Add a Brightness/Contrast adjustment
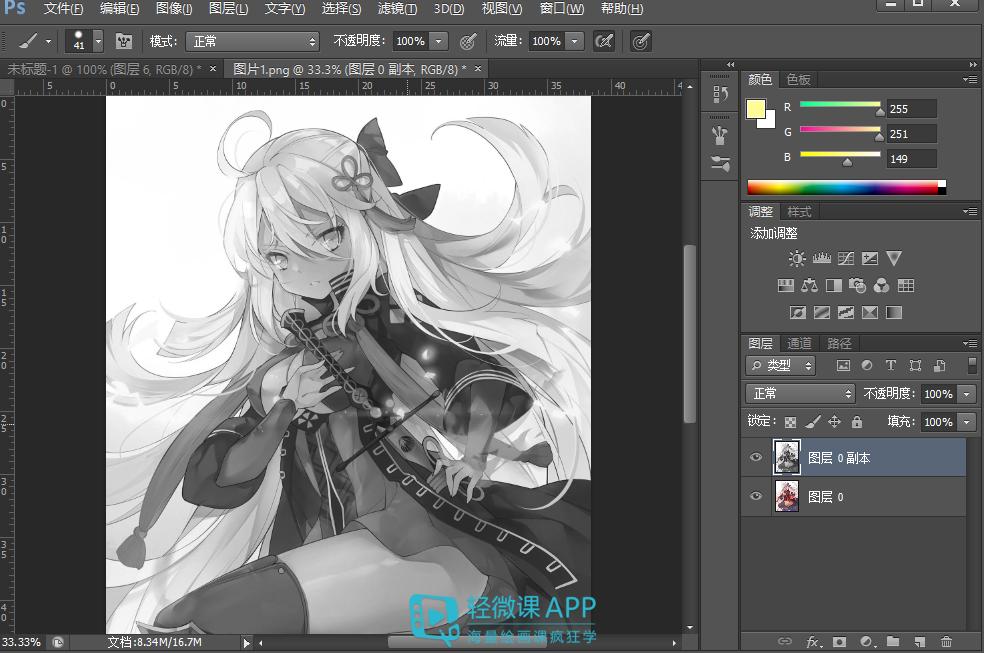The height and width of the screenshot is (653, 984). pos(797,258)
